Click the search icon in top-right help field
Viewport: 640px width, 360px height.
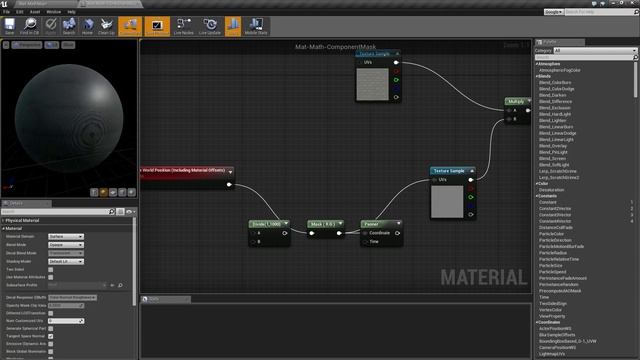point(636,12)
